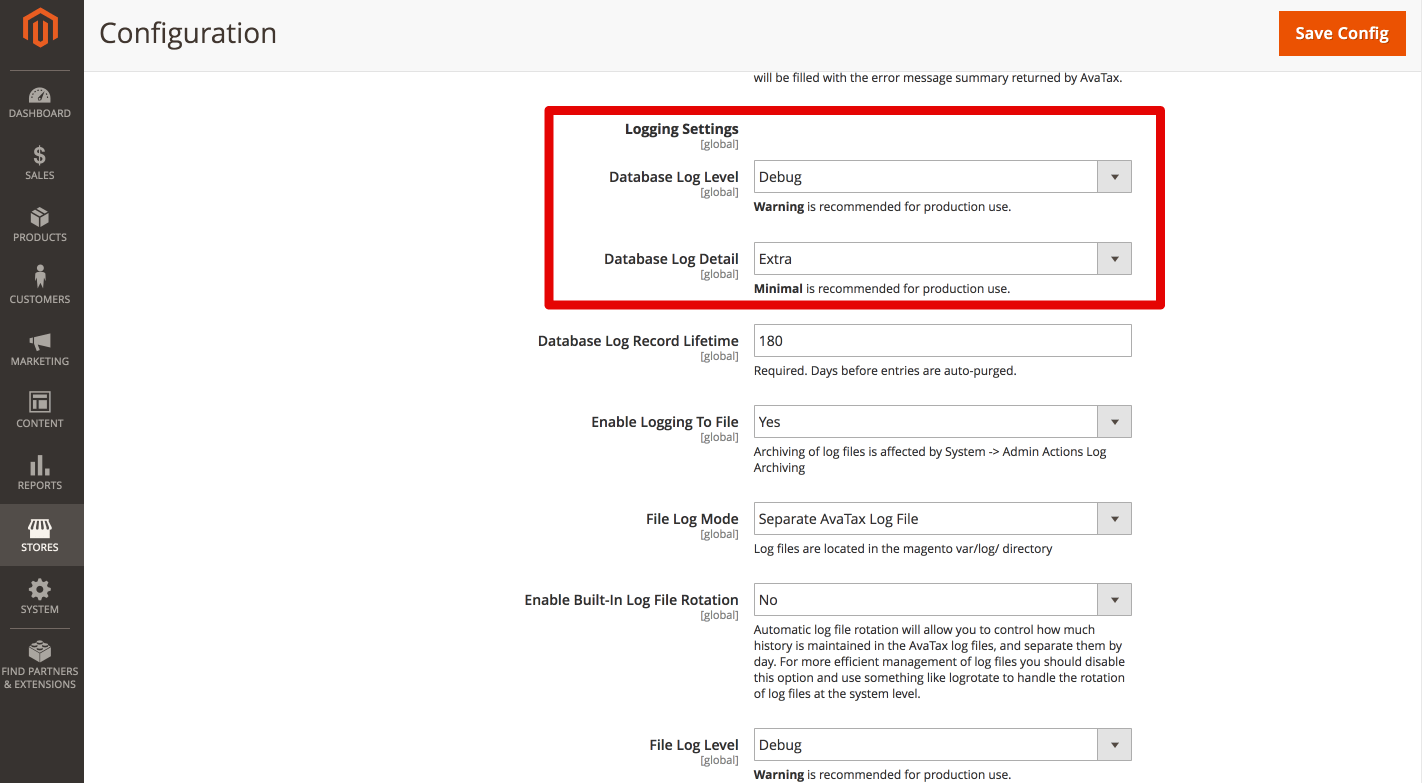
Task: Click the Database Log Record Lifetime field
Action: pyautogui.click(x=942, y=341)
